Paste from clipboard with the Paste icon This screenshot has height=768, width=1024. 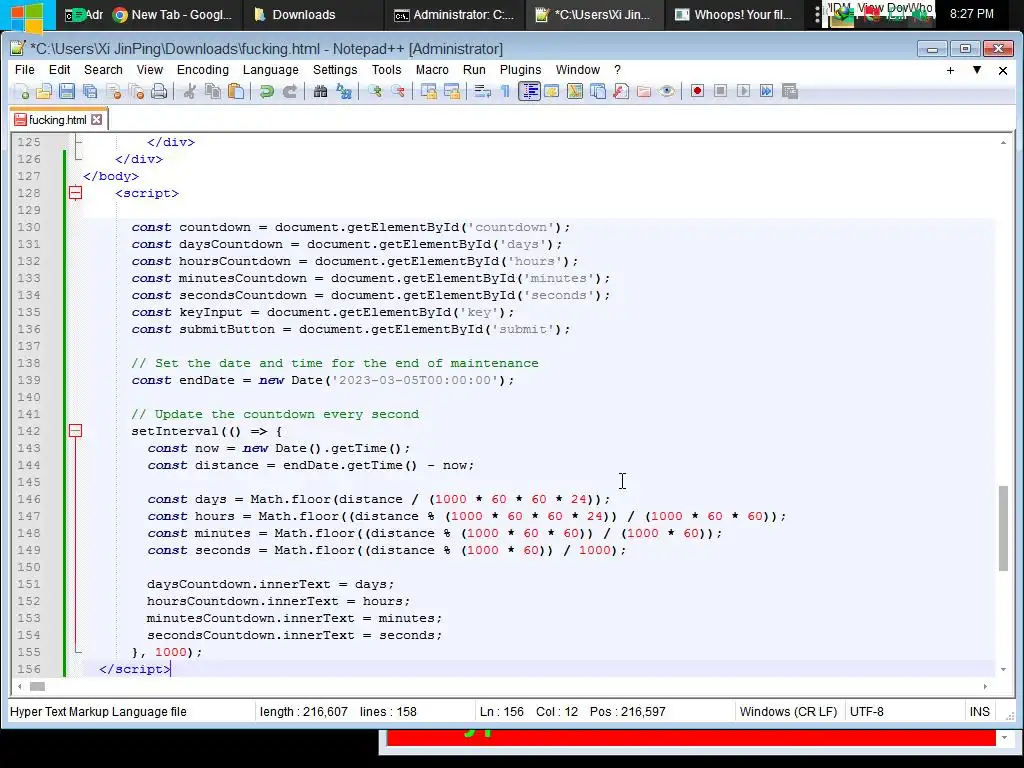click(236, 91)
